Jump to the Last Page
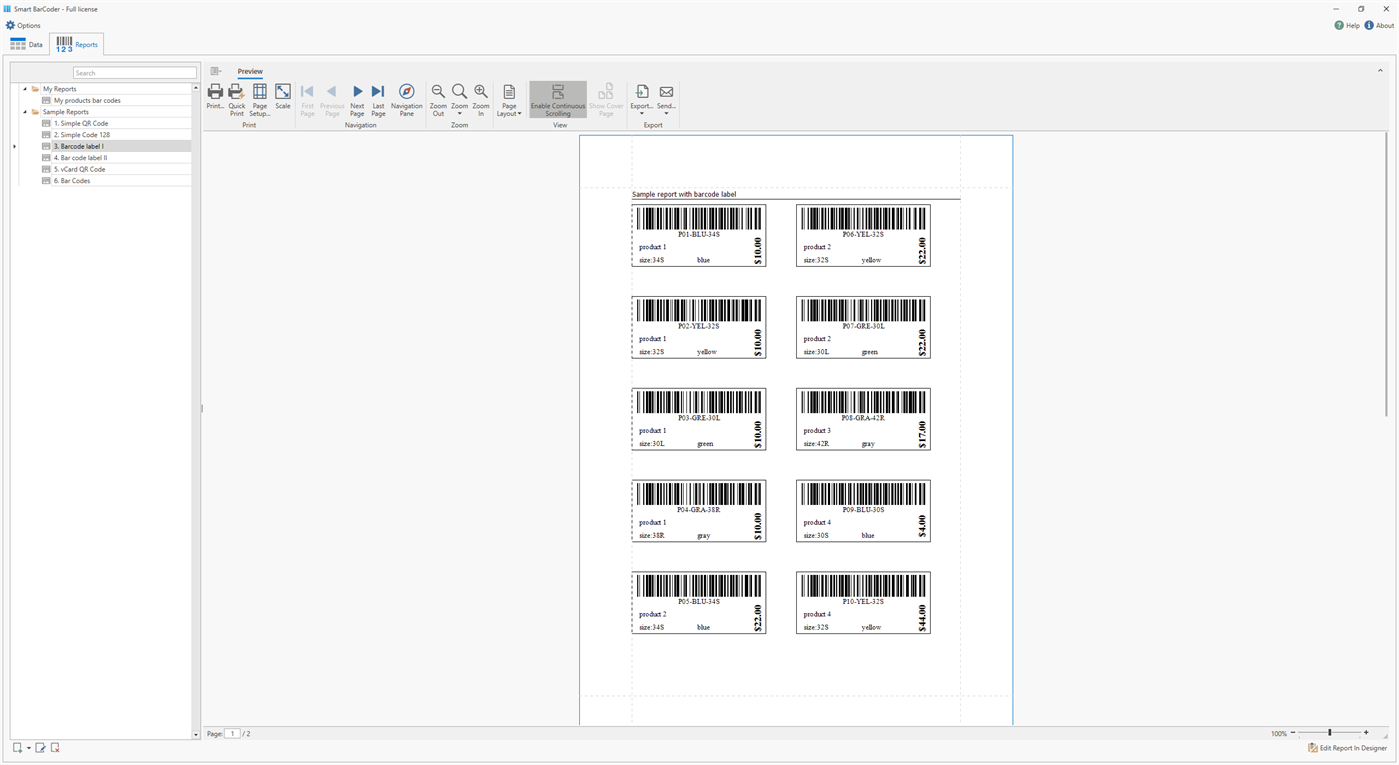The width and height of the screenshot is (1399, 765). tap(378, 99)
